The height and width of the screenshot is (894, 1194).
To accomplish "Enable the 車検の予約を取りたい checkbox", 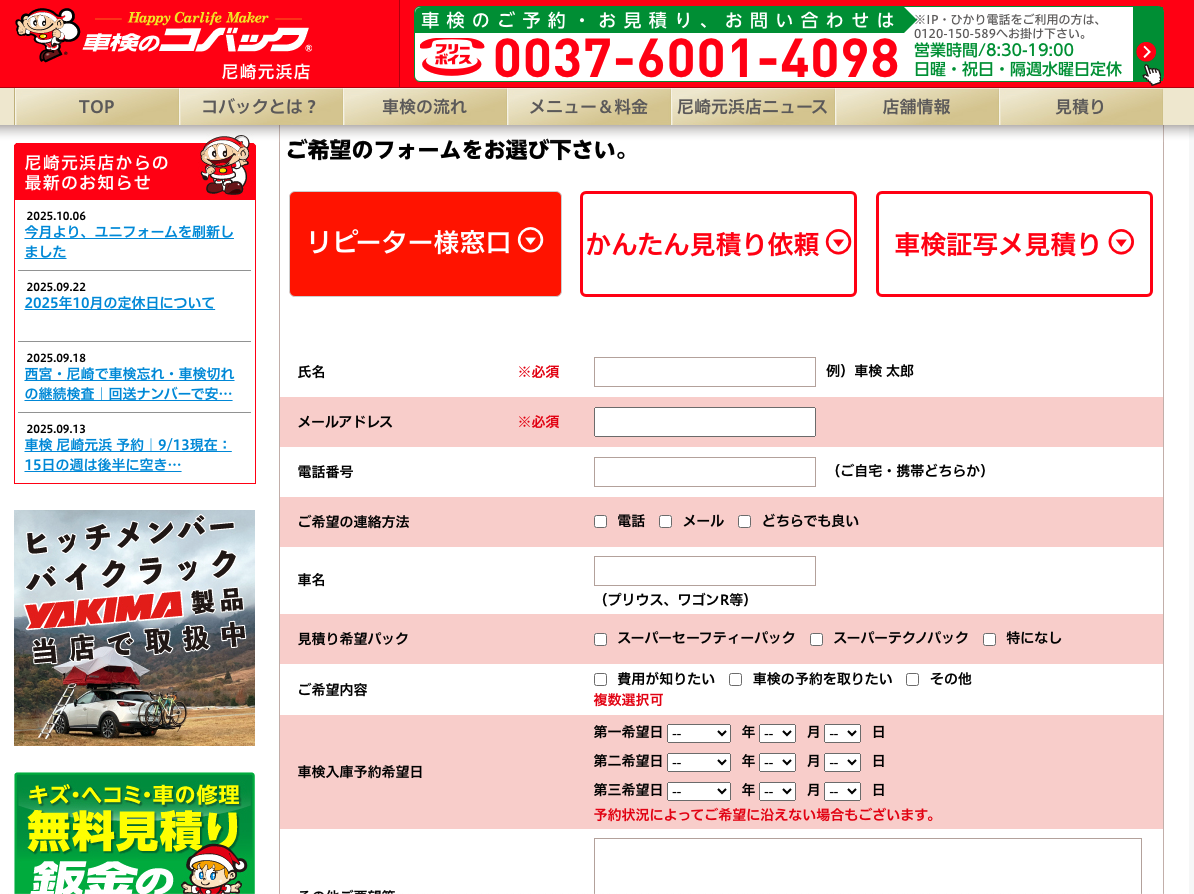I will 735,680.
